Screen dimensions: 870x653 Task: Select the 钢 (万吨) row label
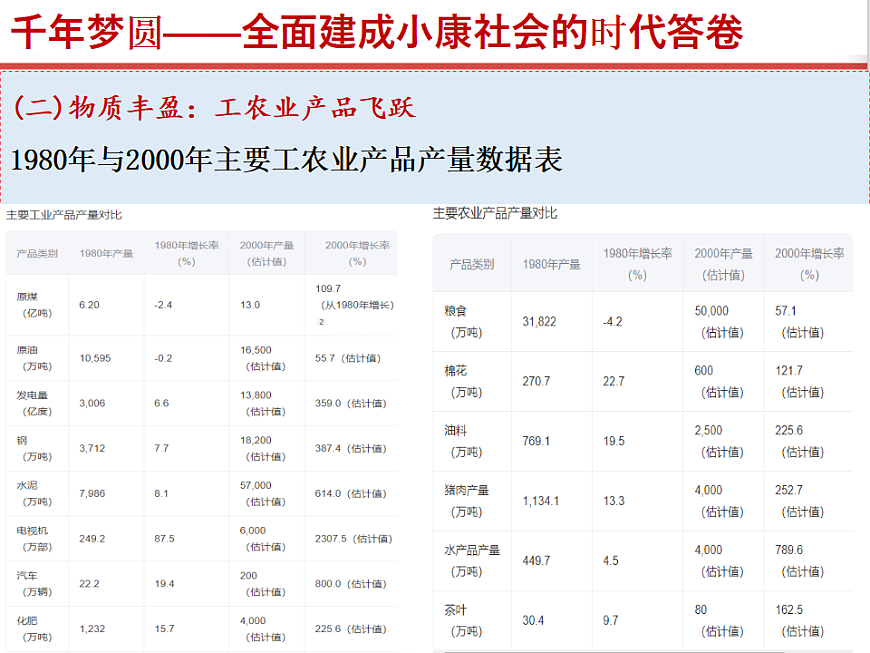pyautogui.click(x=34, y=448)
